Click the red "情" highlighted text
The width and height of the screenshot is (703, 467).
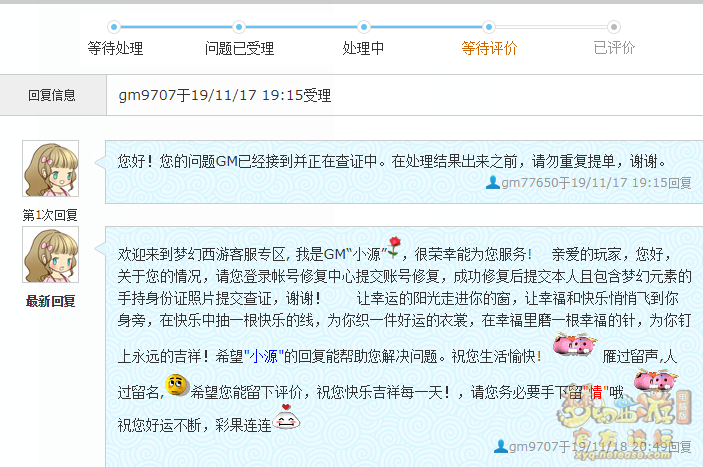pyautogui.click(x=595, y=393)
